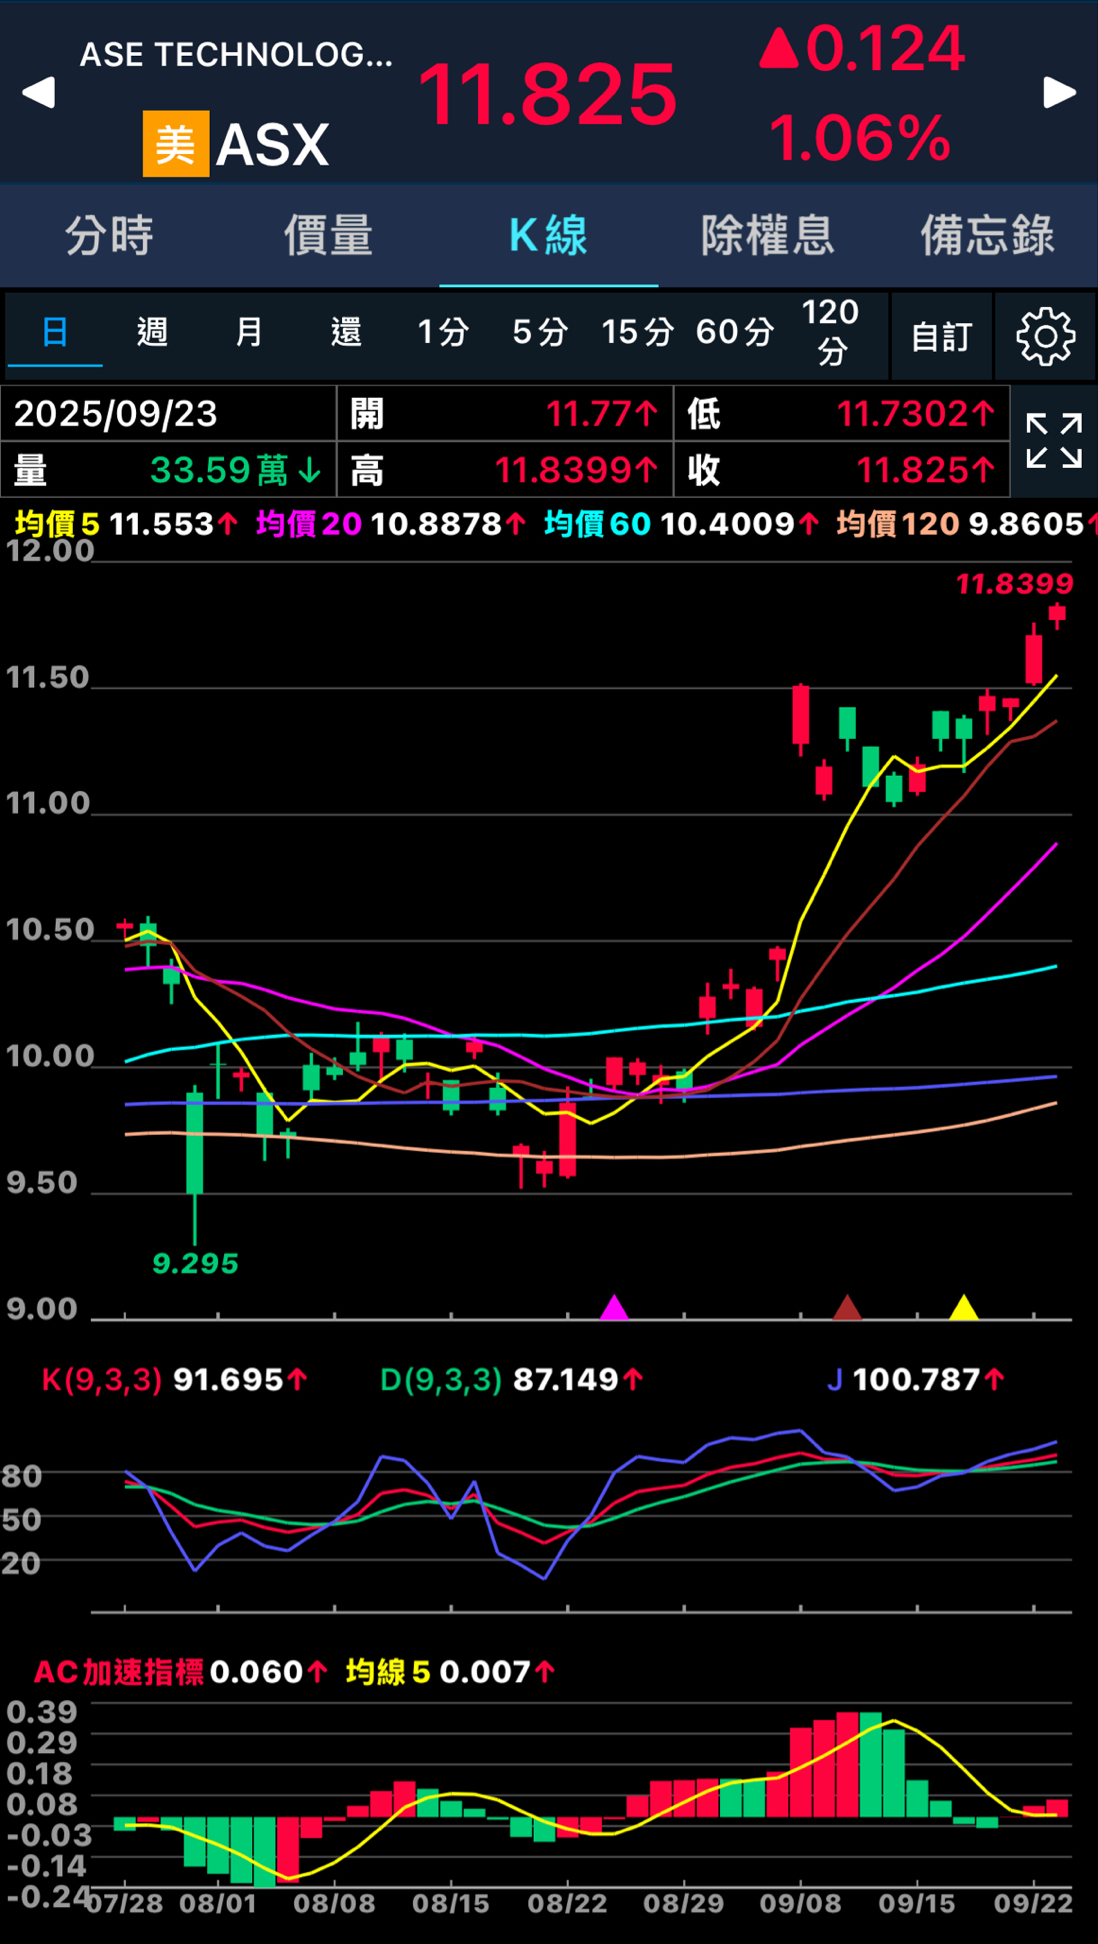Image resolution: width=1098 pixels, height=1944 pixels.
Task: Tap the magenta triangle marker on chart
Action: 614,1307
